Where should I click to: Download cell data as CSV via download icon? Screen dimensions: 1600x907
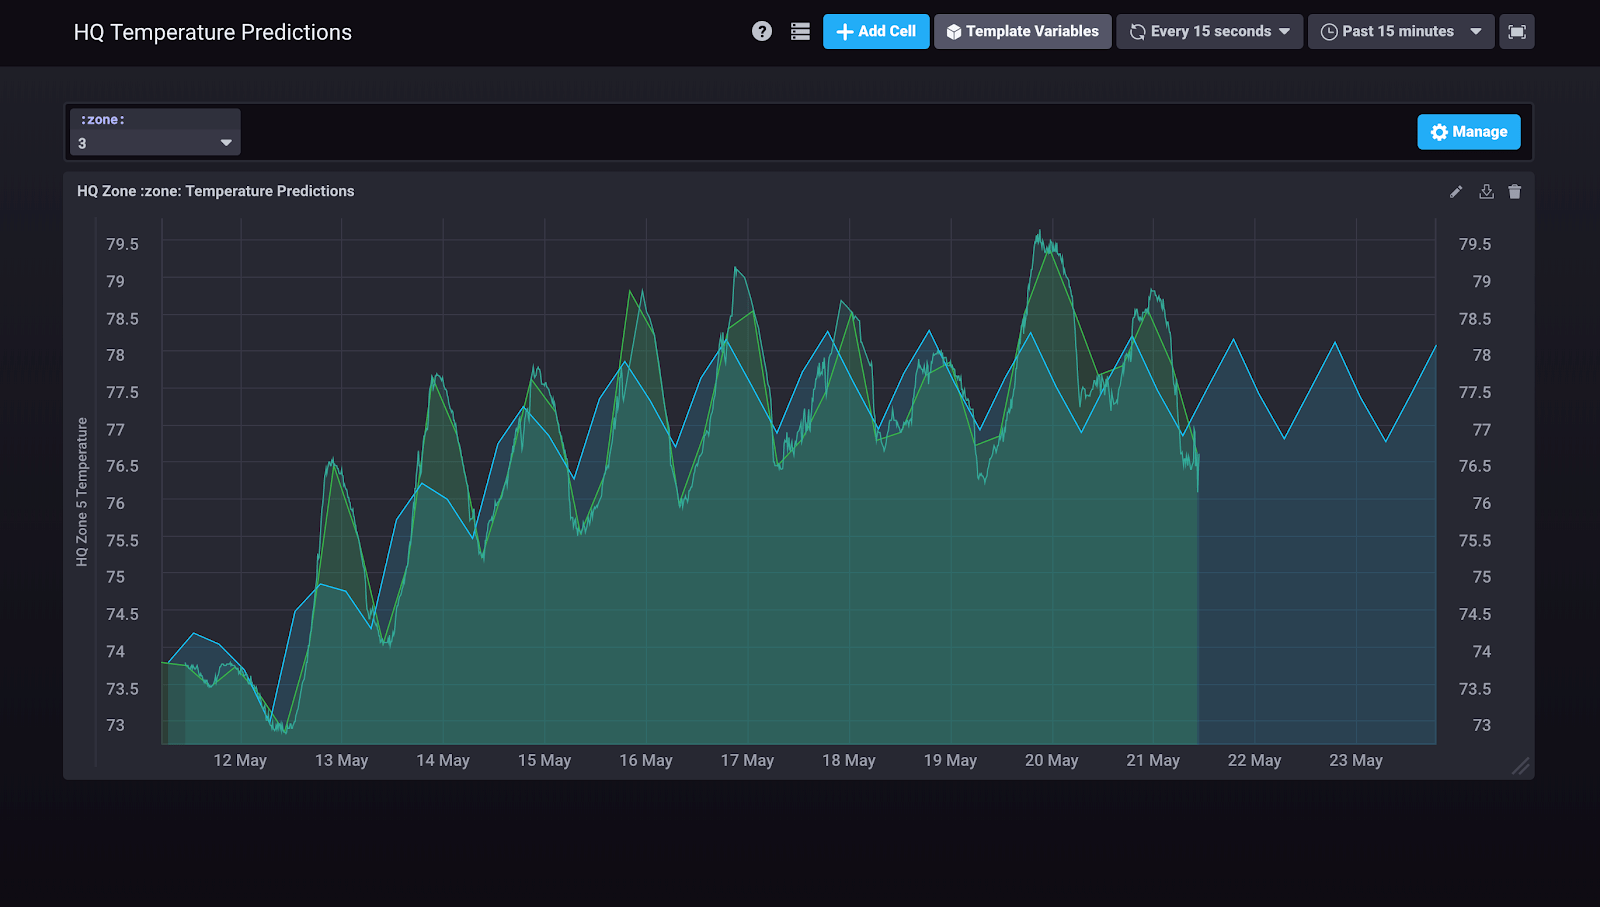tap(1486, 191)
